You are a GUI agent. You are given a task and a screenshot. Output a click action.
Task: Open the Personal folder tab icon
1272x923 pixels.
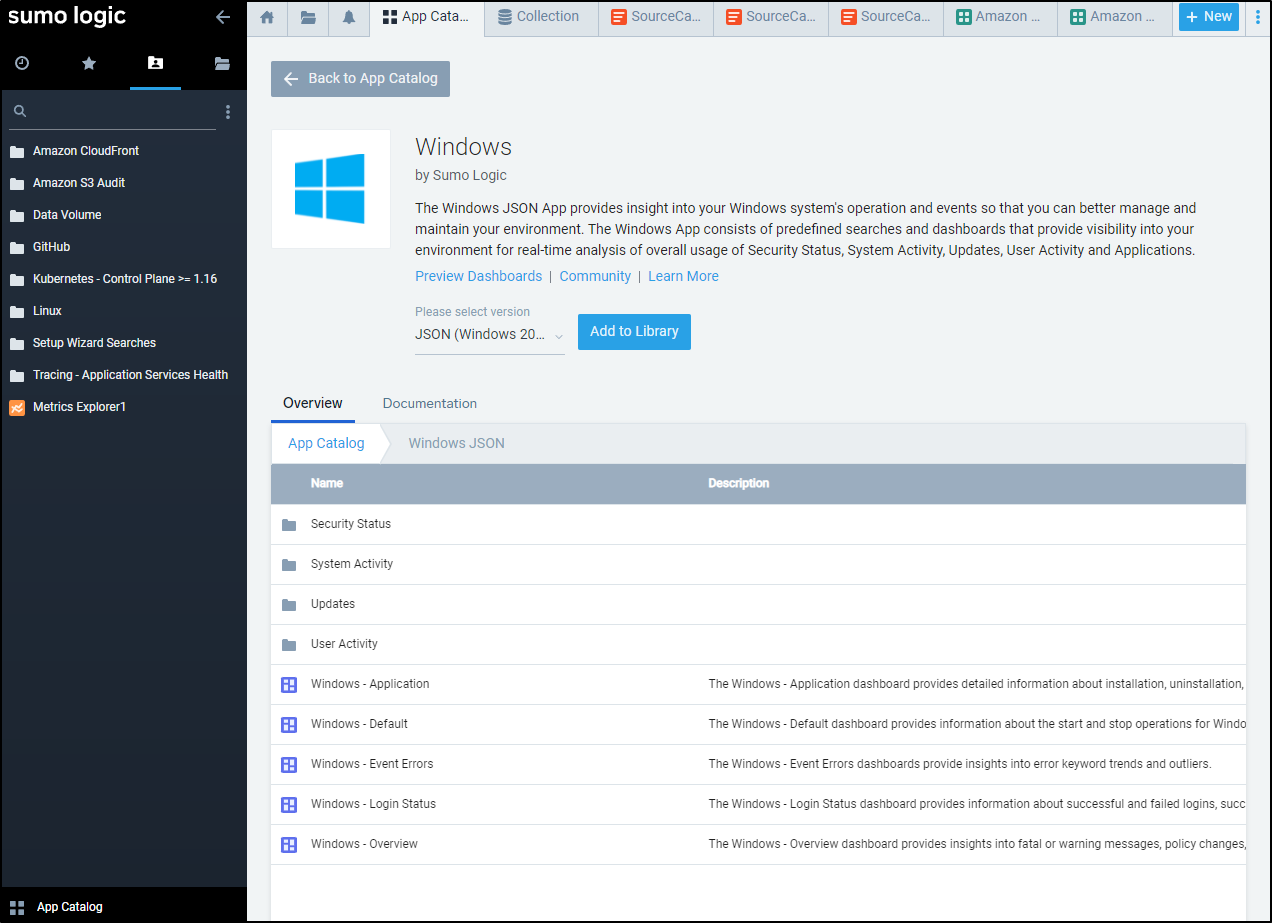point(155,63)
